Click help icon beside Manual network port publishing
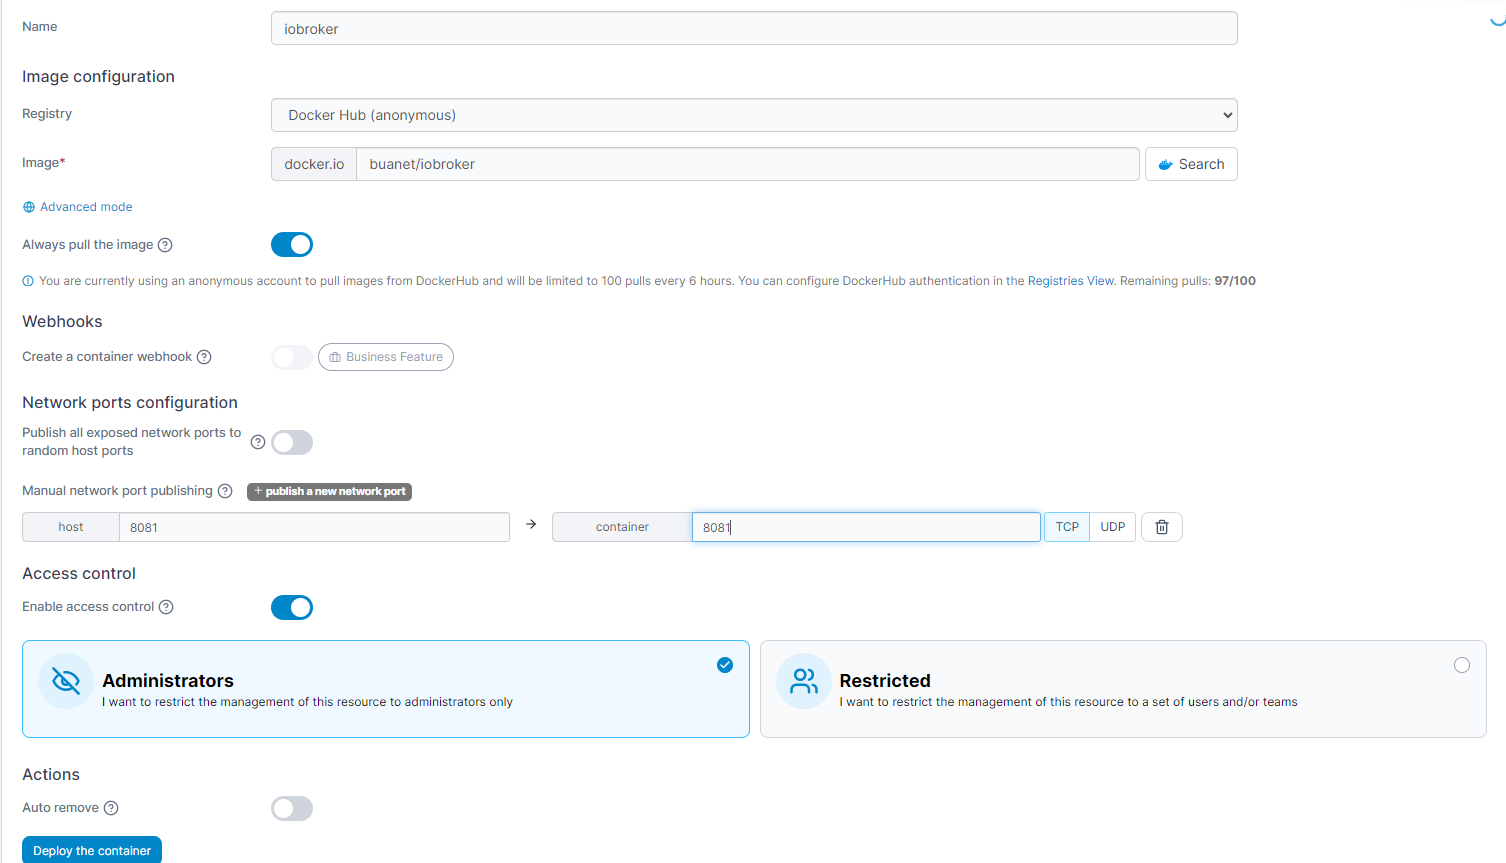Screen dimensions: 1506x863 225,491
